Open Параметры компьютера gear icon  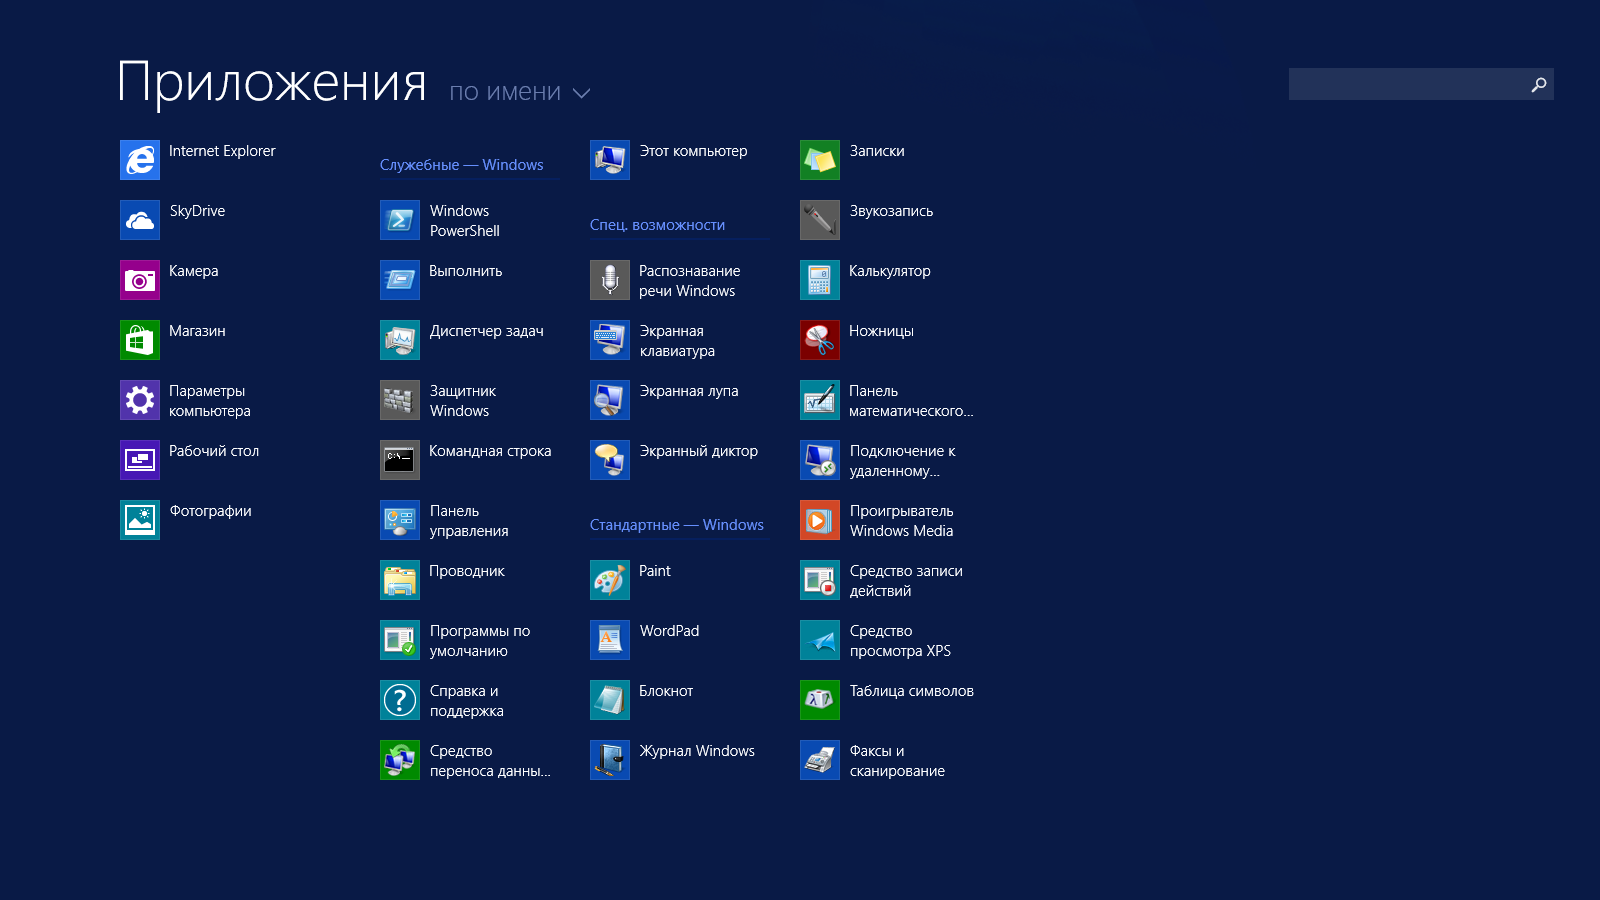pos(140,400)
